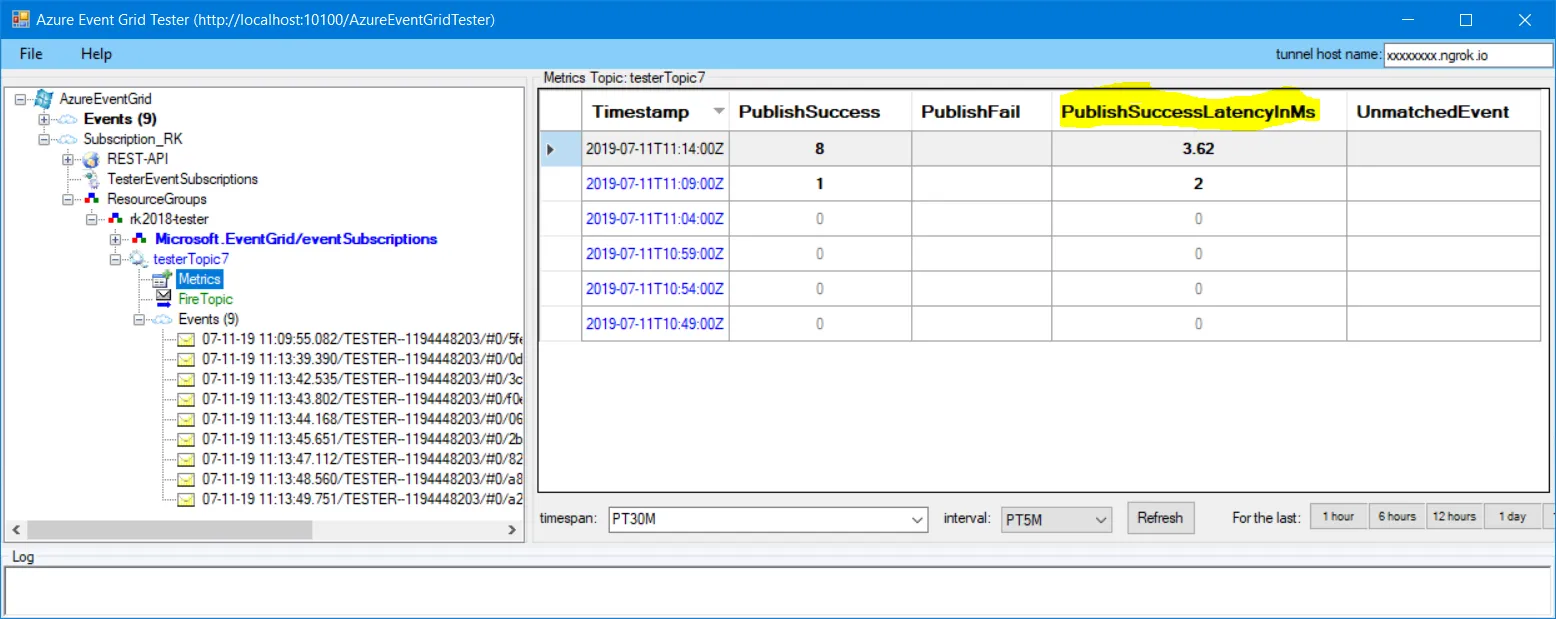The height and width of the screenshot is (619, 1556).
Task: Click envelope icon of event 11:13:42.535
Action: coord(187,379)
